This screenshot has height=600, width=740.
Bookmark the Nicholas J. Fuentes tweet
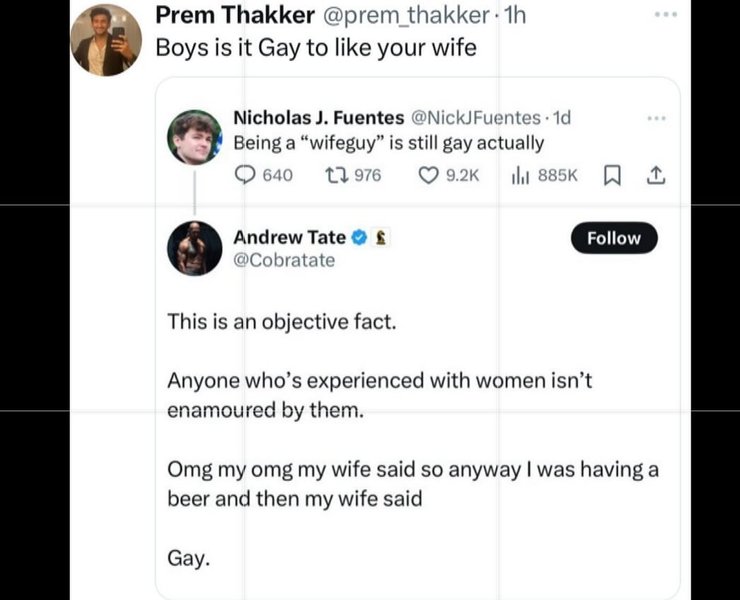click(x=614, y=175)
